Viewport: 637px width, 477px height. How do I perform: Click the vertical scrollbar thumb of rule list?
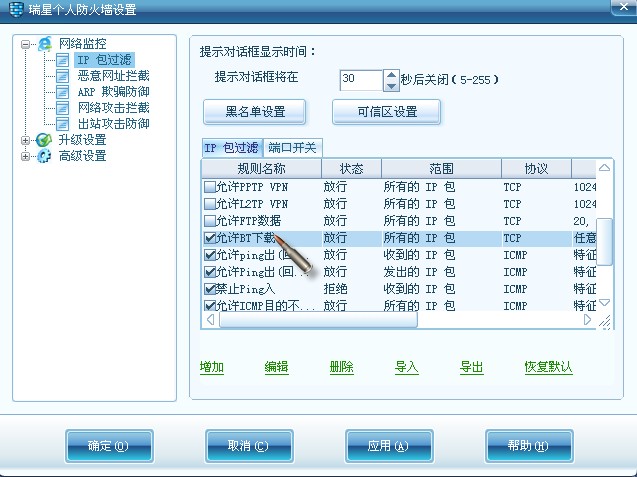604,242
